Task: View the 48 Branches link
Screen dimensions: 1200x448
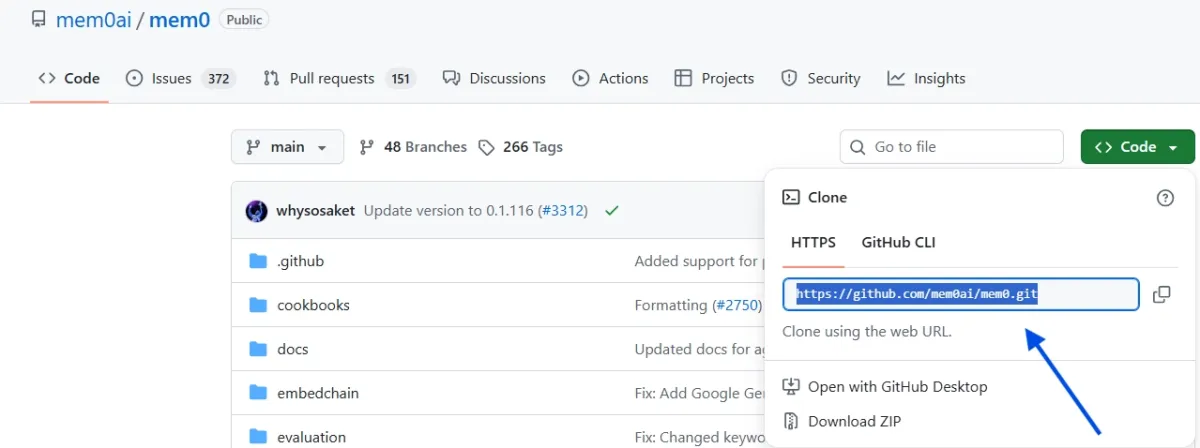Action: [413, 147]
